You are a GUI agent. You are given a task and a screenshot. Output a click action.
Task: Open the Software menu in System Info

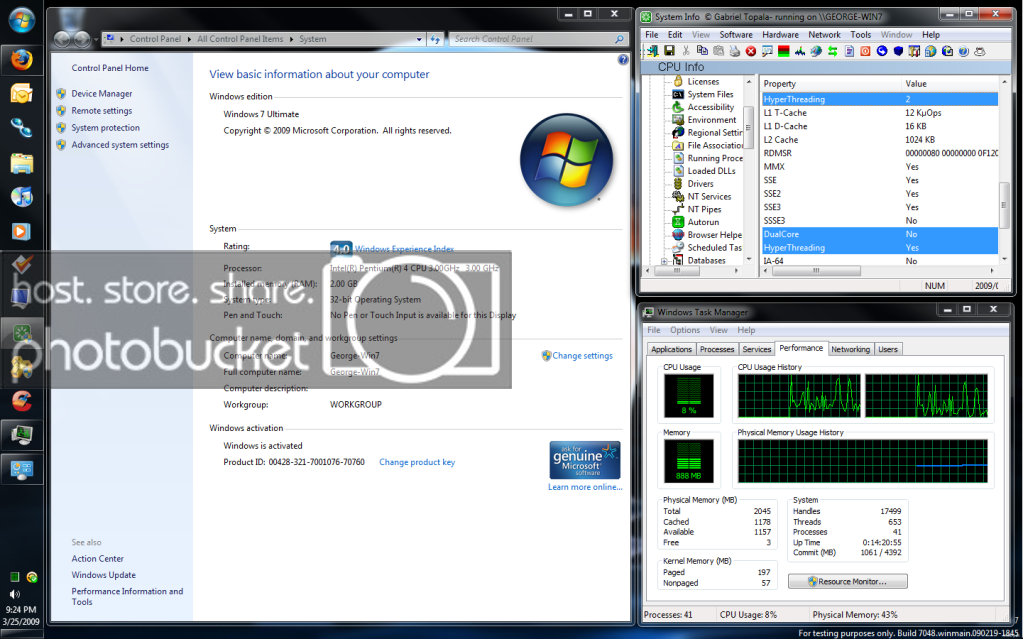tap(736, 35)
